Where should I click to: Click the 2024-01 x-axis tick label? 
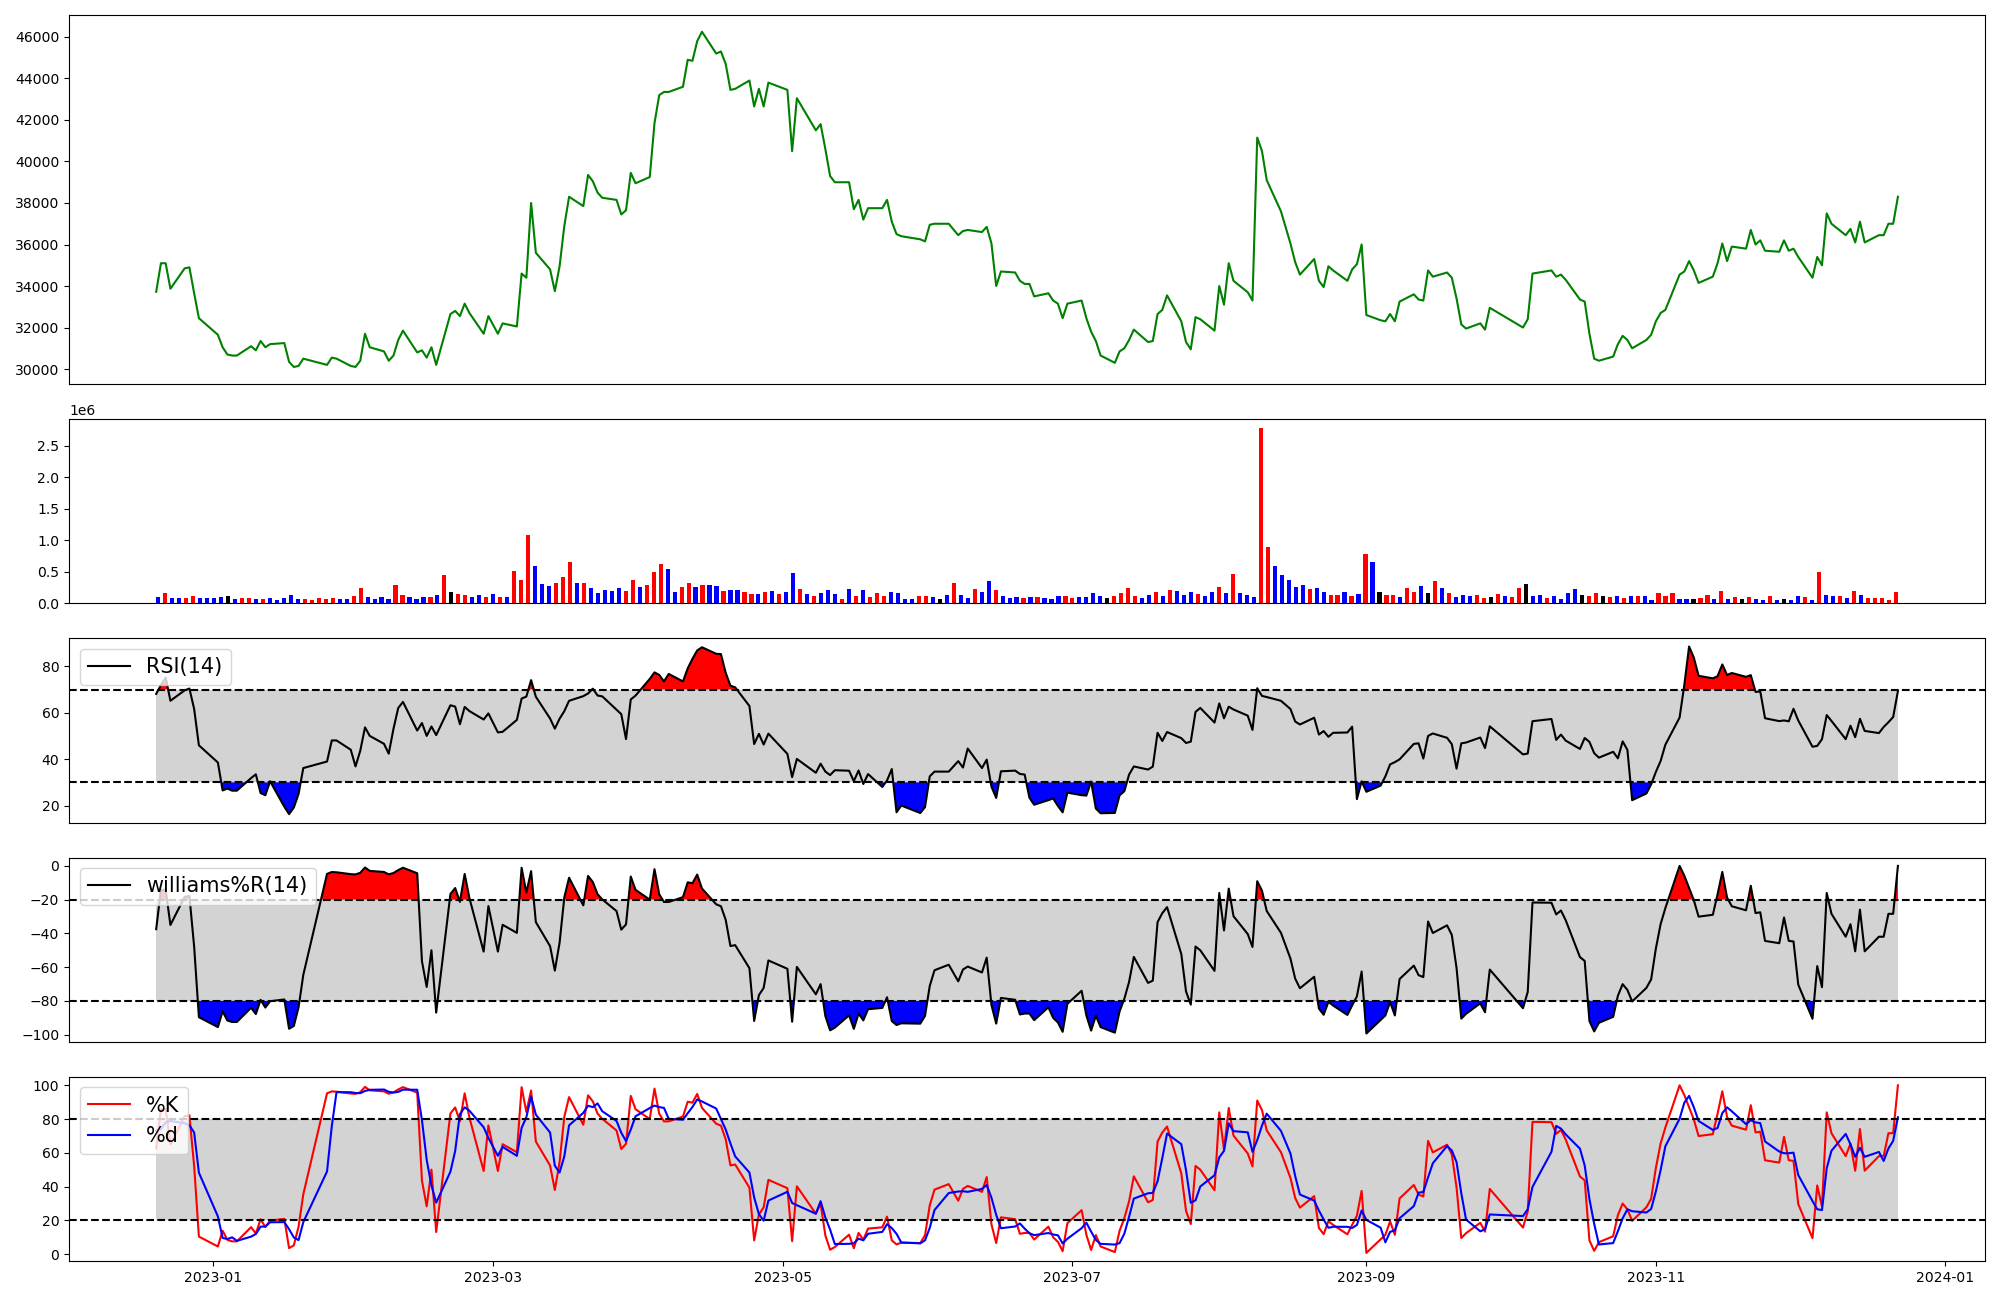[x=1945, y=1277]
